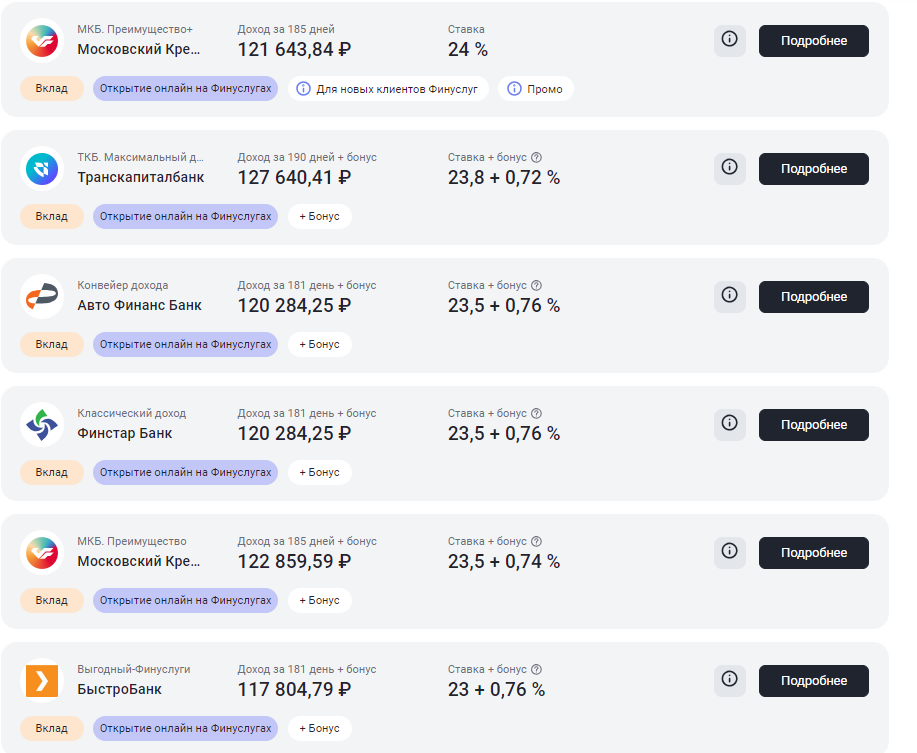Image resolution: width=917 pixels, height=753 pixels.
Task: Click БыстроБанк orange logo
Action: tap(42, 680)
